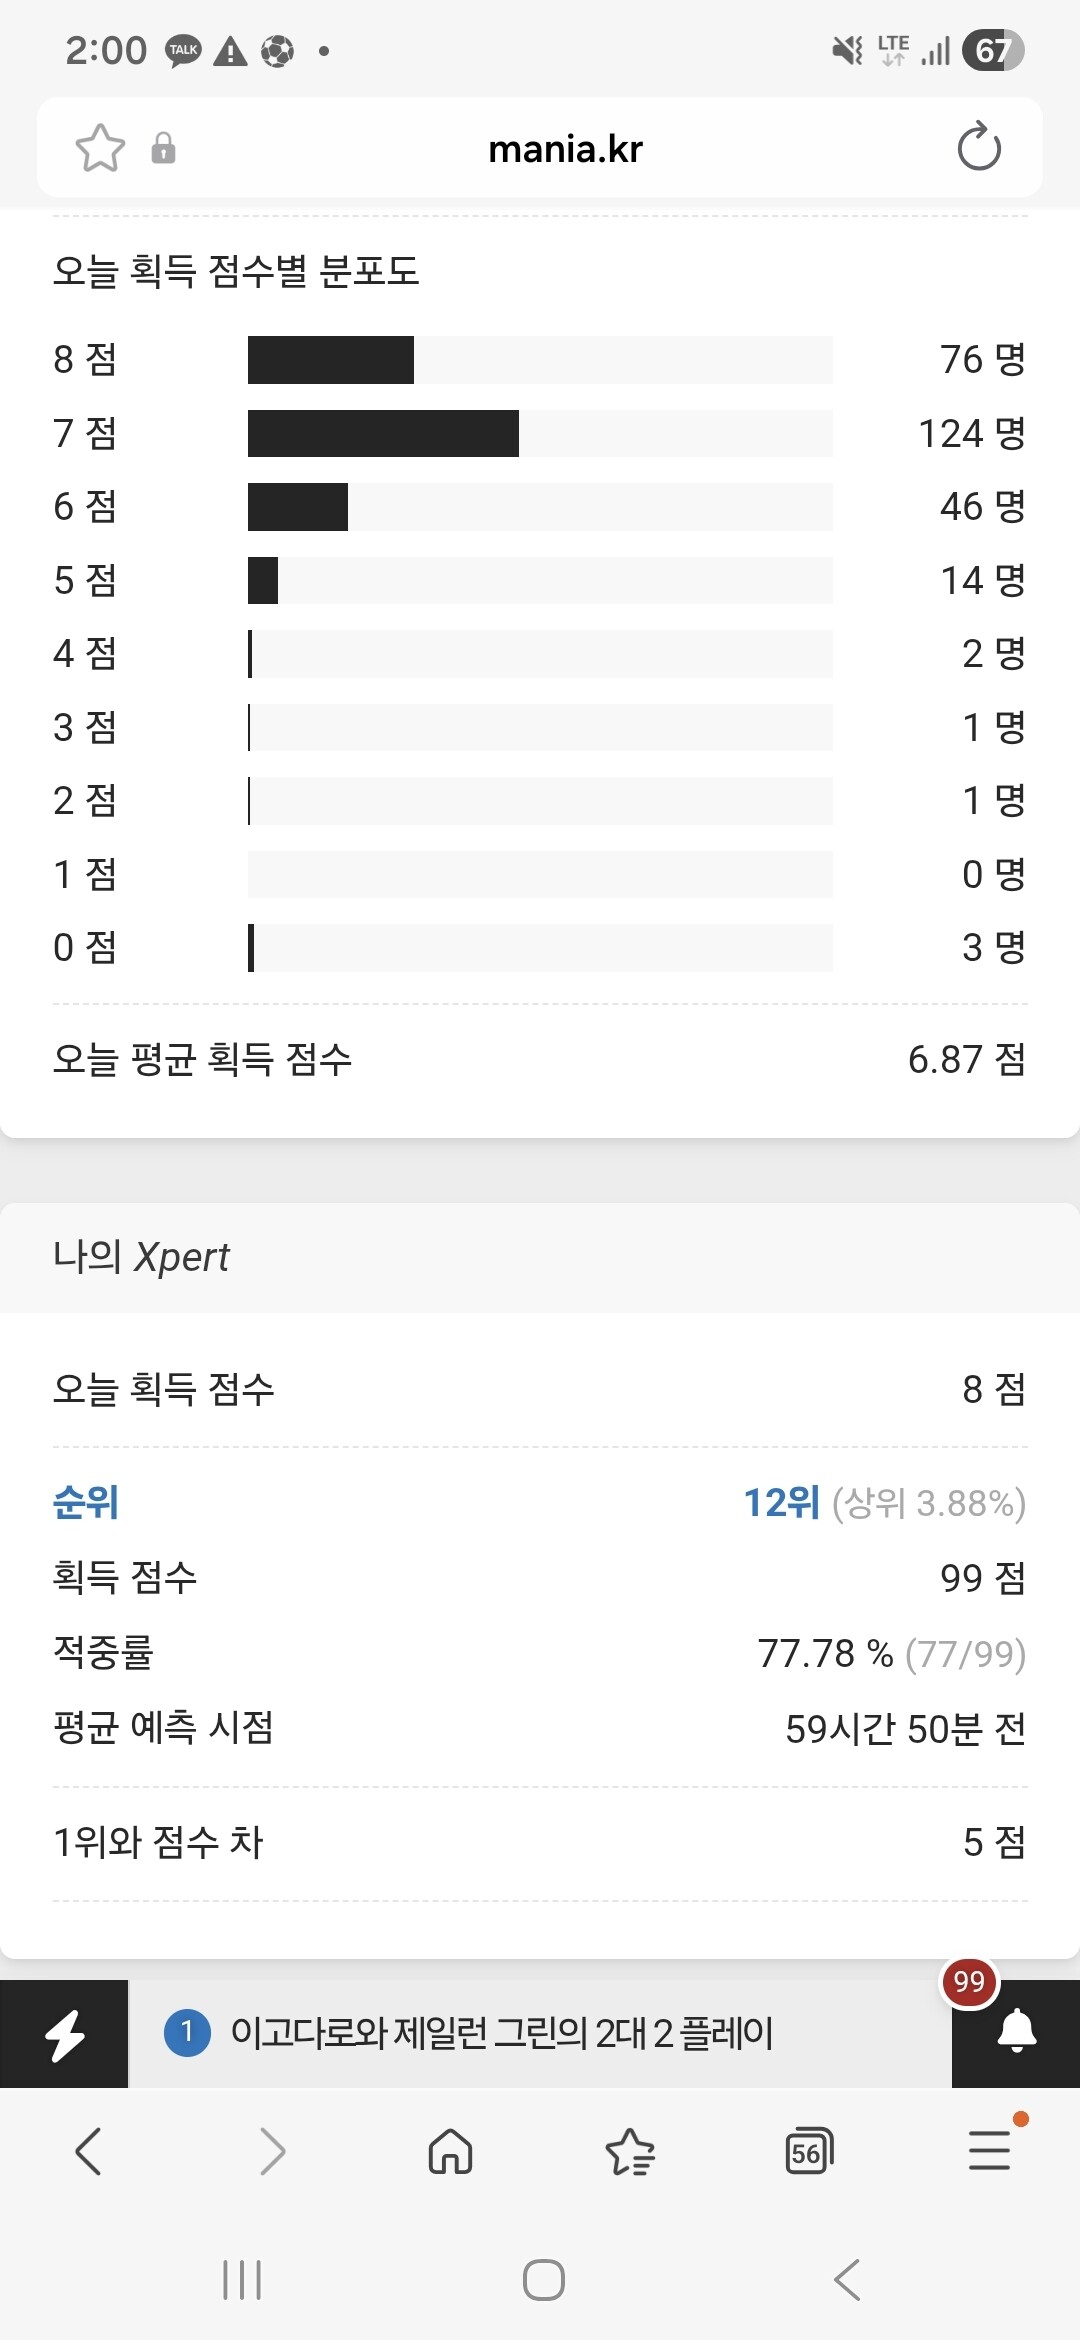Open bookmarks list star icon
1080x2340 pixels.
(630, 2151)
